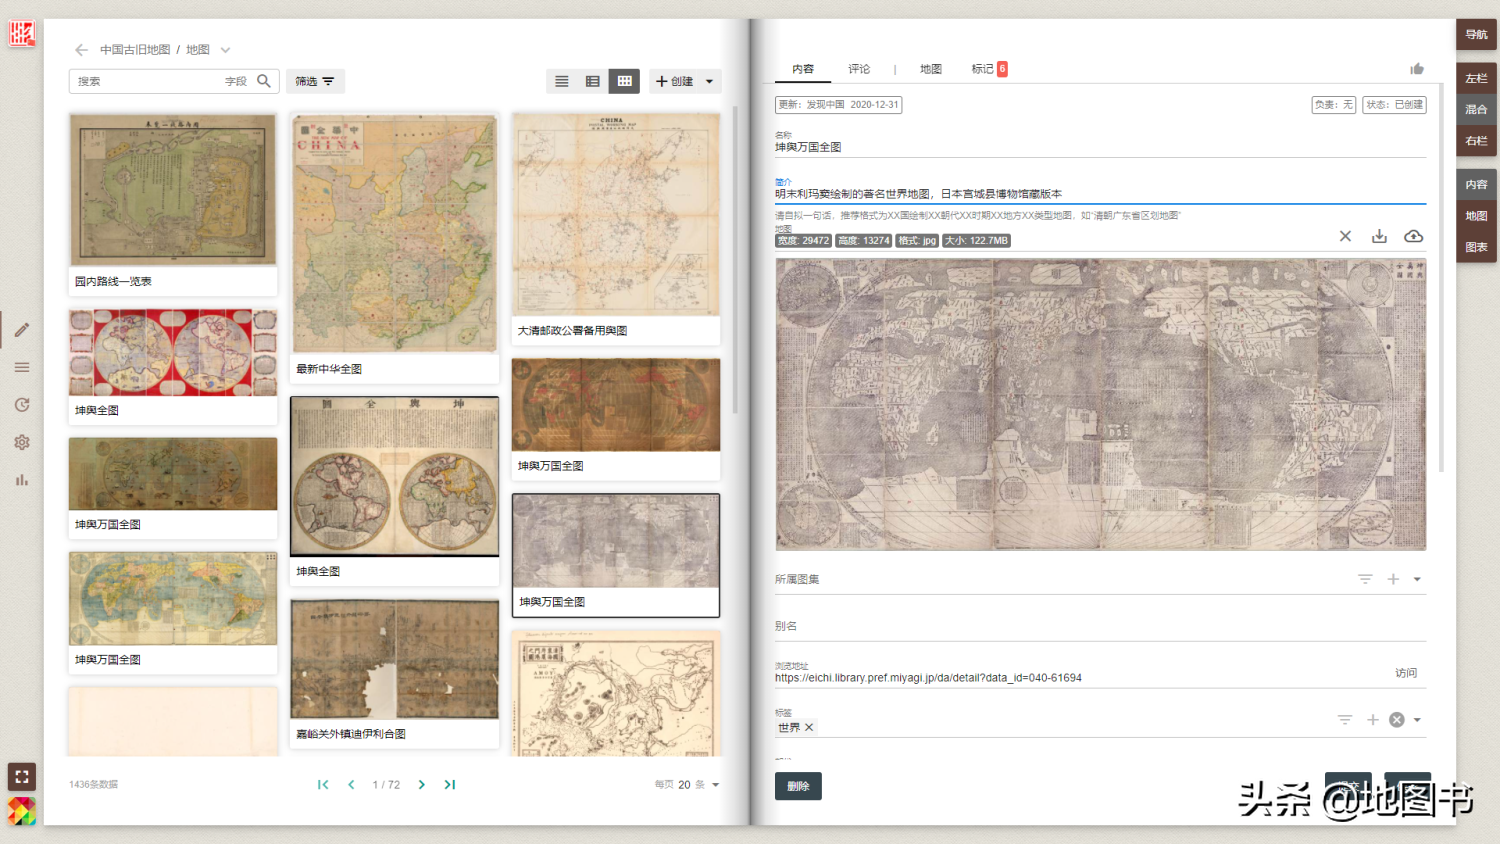Screen dimensions: 1500x844
Task: Switch to the 地图 tab in the detail panel
Action: (931, 69)
